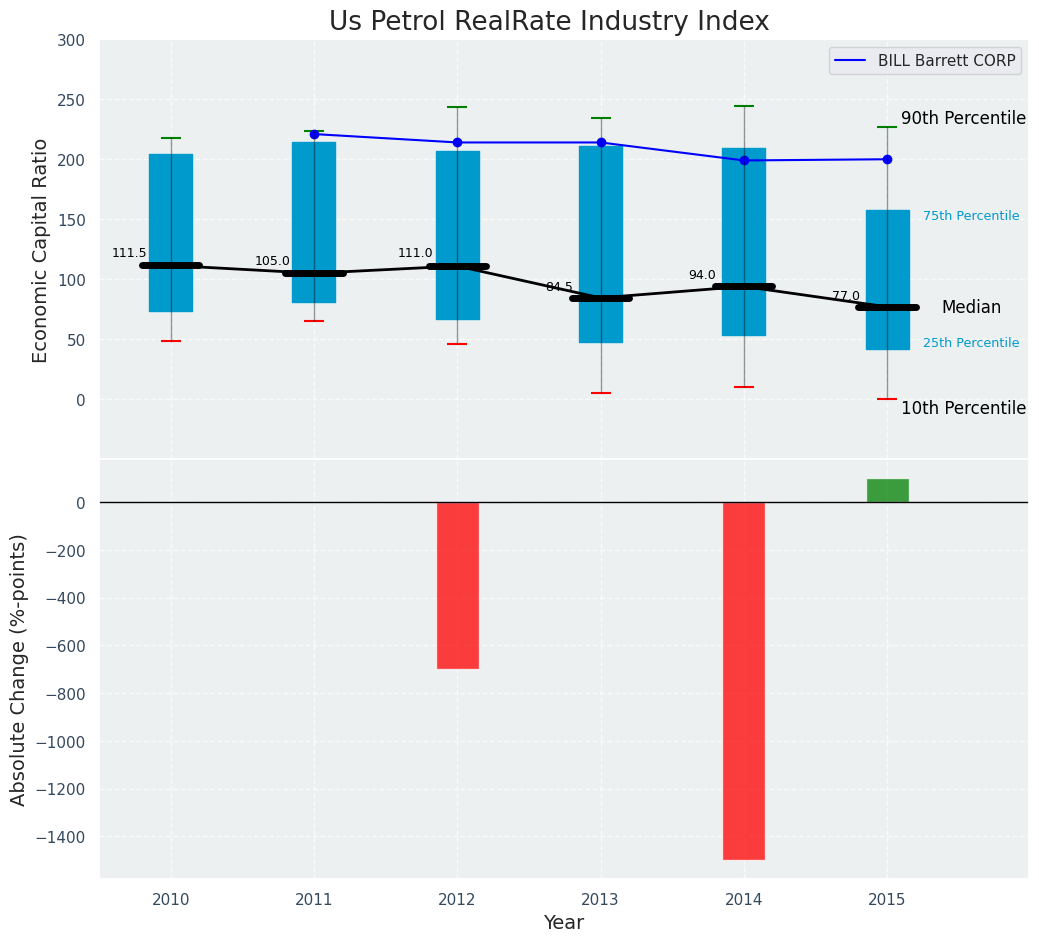
Task: Click the Median annotation text
Action: [971, 307]
